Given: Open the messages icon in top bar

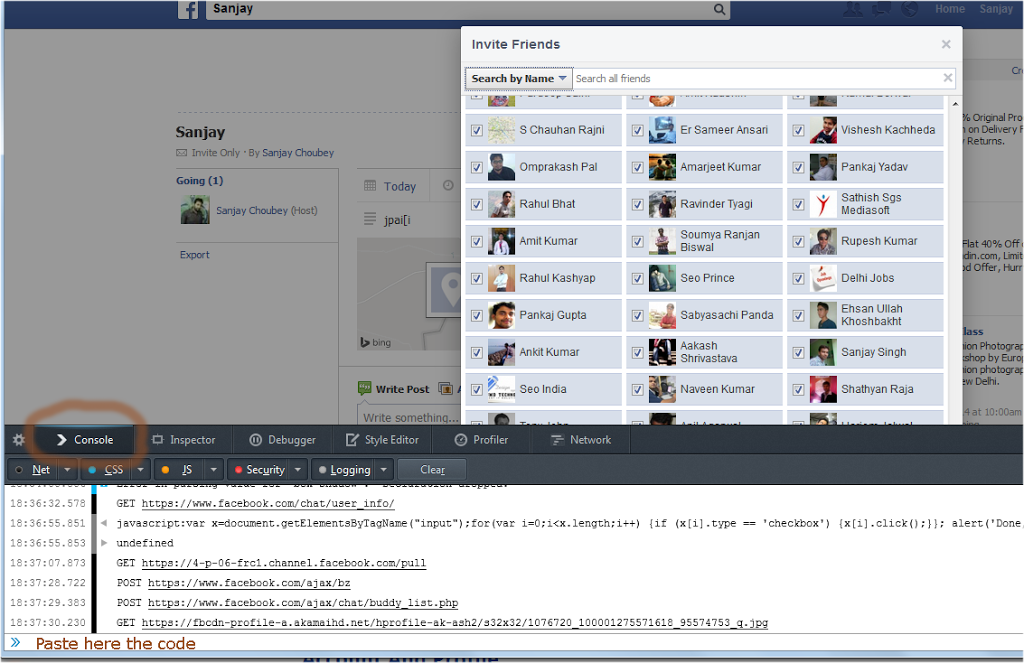Looking at the screenshot, I should (x=881, y=9).
